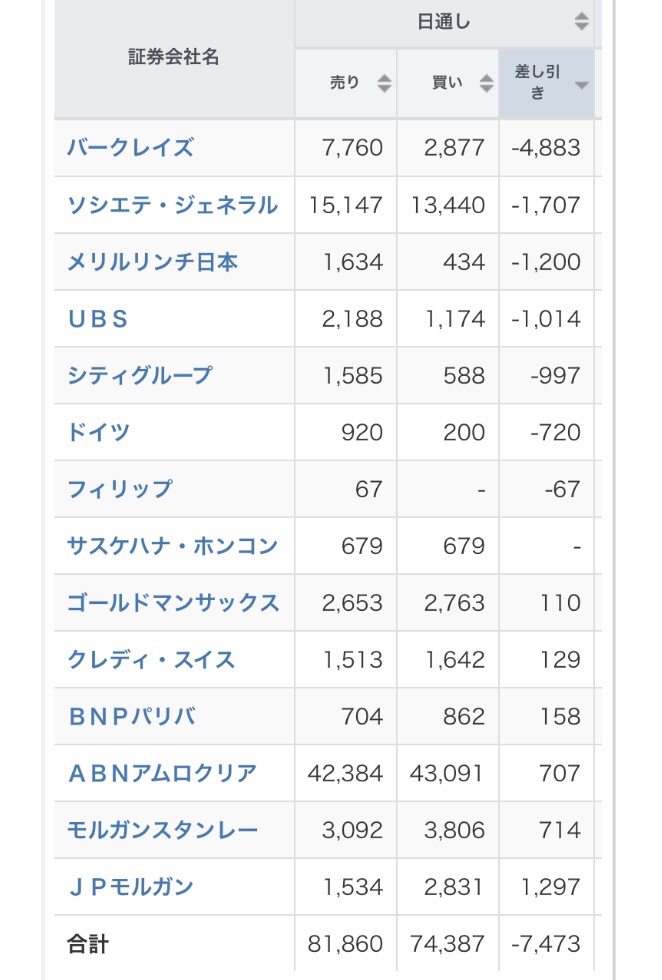Open the UBS broker page
This screenshot has width=662, height=980.
(x=98, y=319)
